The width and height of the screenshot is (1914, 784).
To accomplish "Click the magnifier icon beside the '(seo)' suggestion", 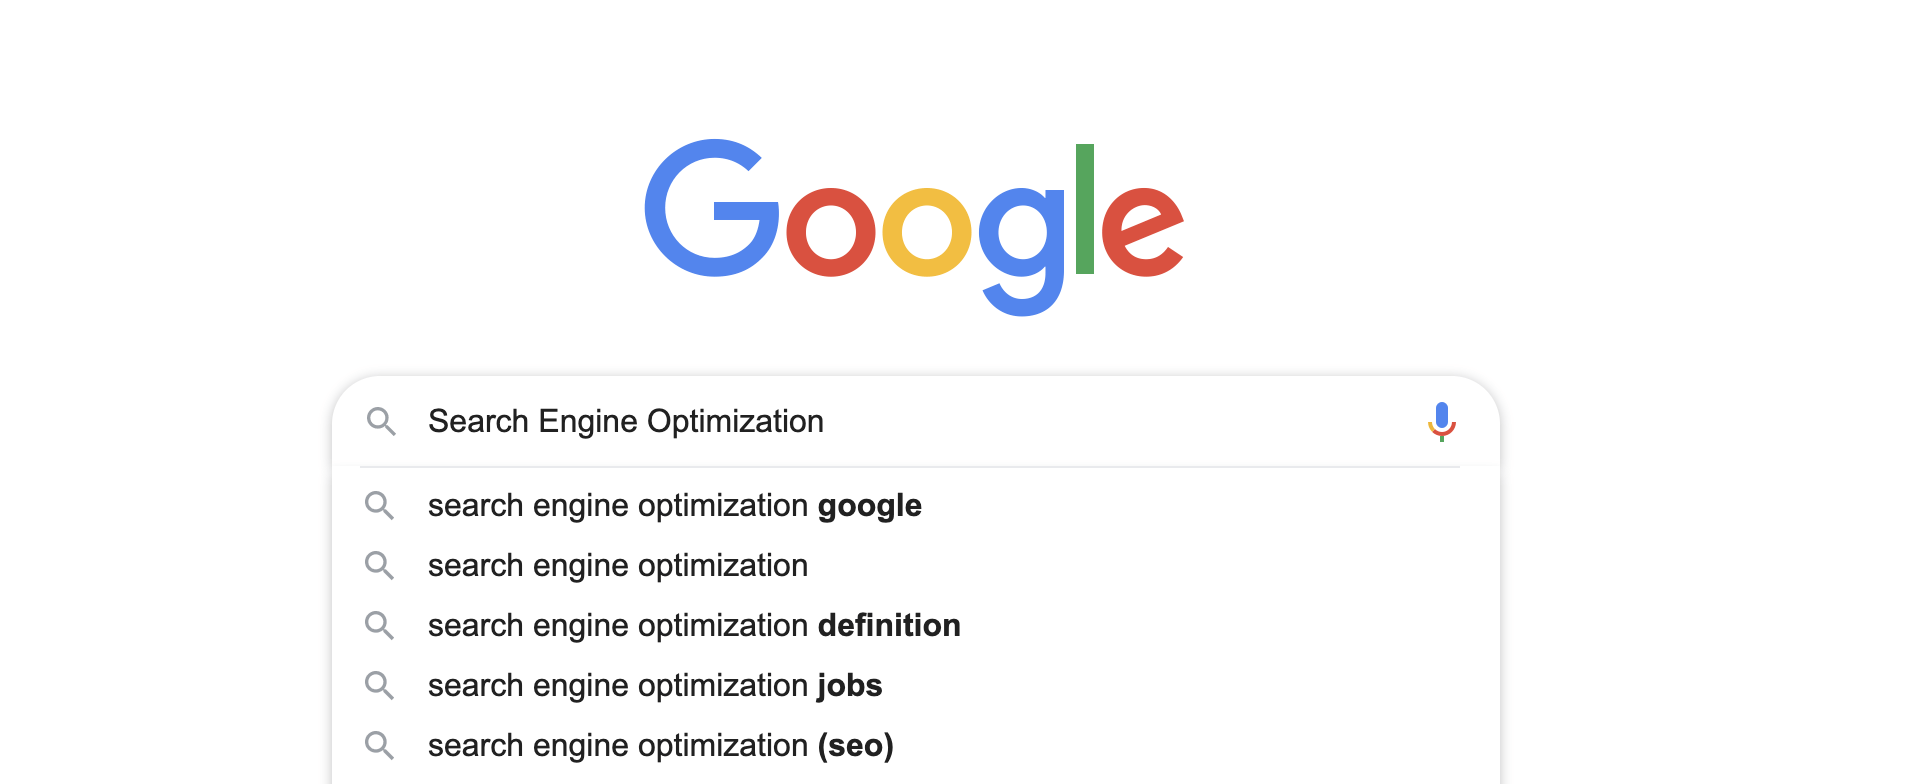I will pyautogui.click(x=379, y=745).
